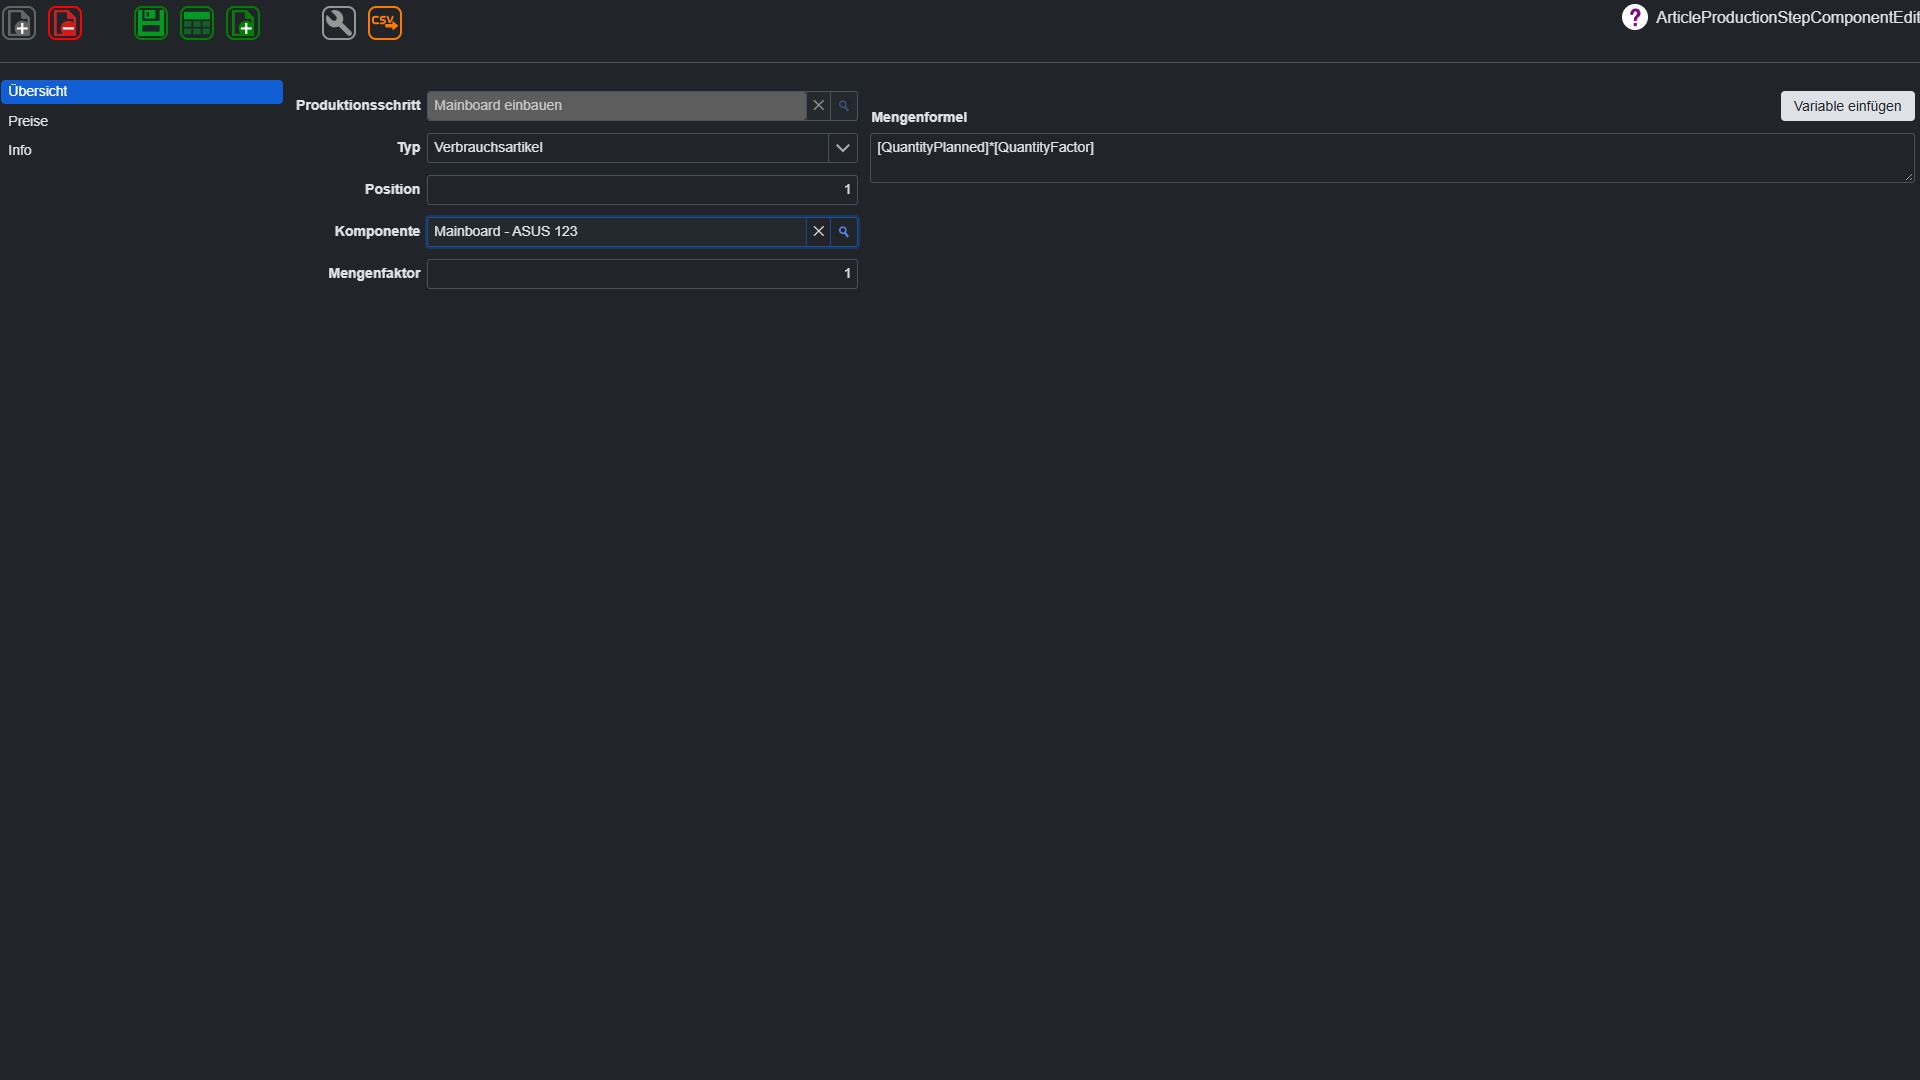1920x1080 pixels.
Task: Click the Mengenfaktor input field
Action: point(642,274)
